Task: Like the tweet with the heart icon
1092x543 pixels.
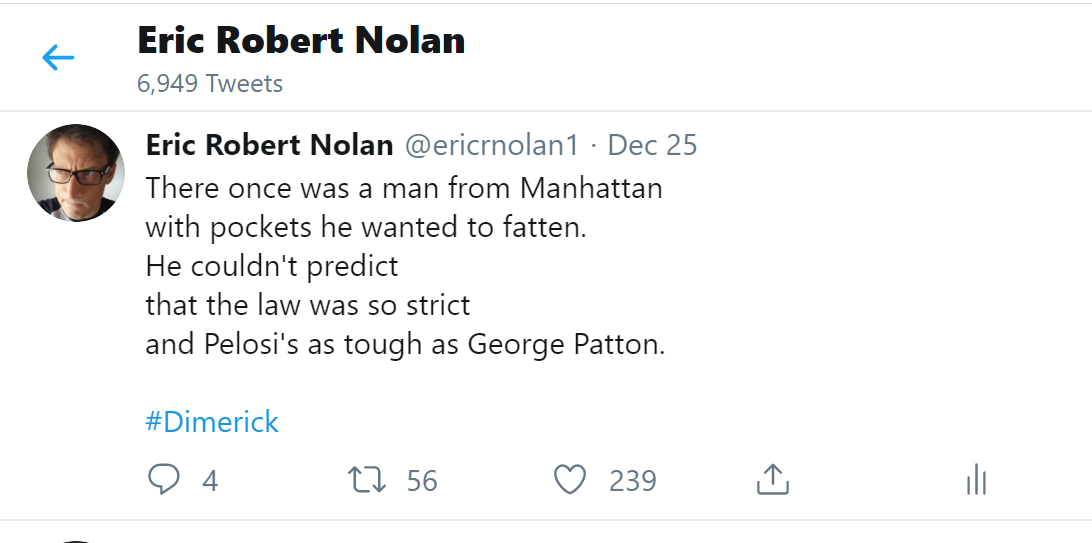Action: [x=570, y=480]
